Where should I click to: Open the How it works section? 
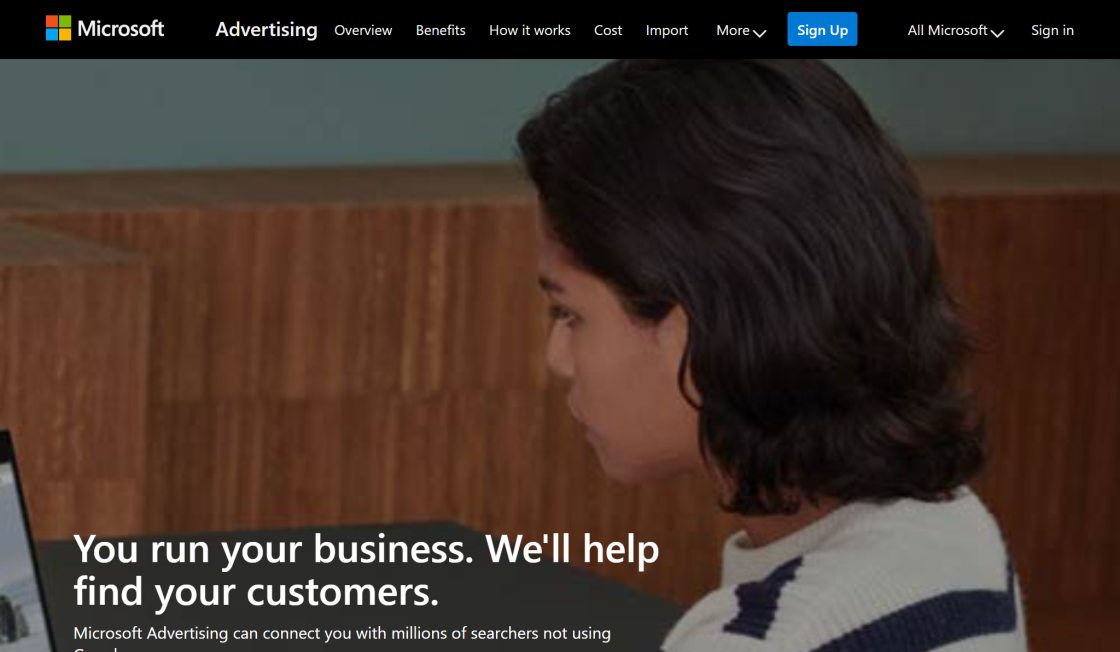click(530, 30)
